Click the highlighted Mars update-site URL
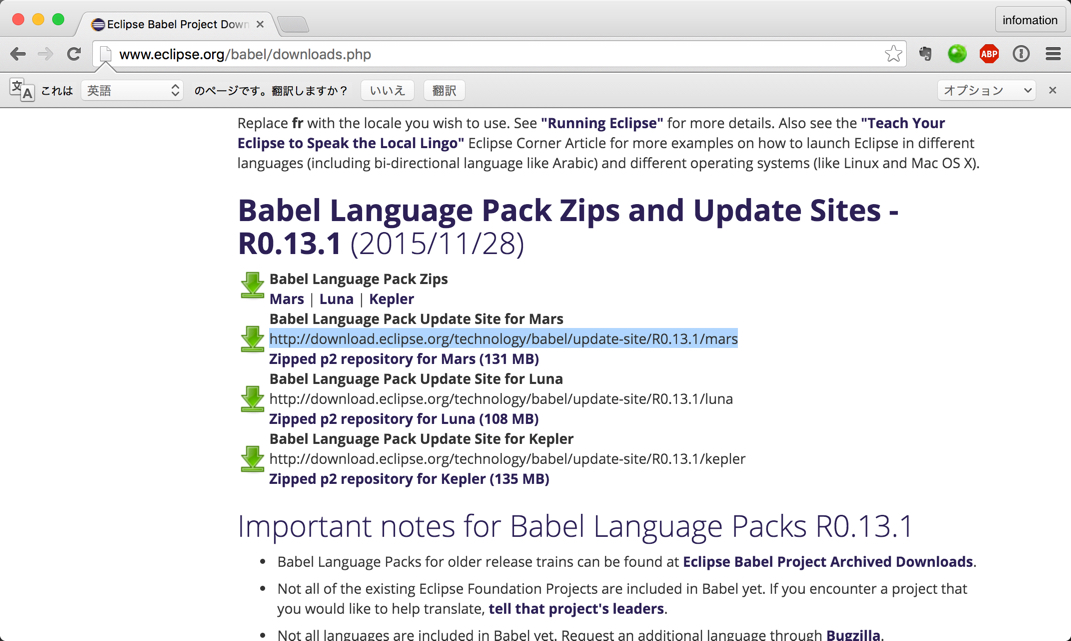The image size is (1071, 641). 503,339
